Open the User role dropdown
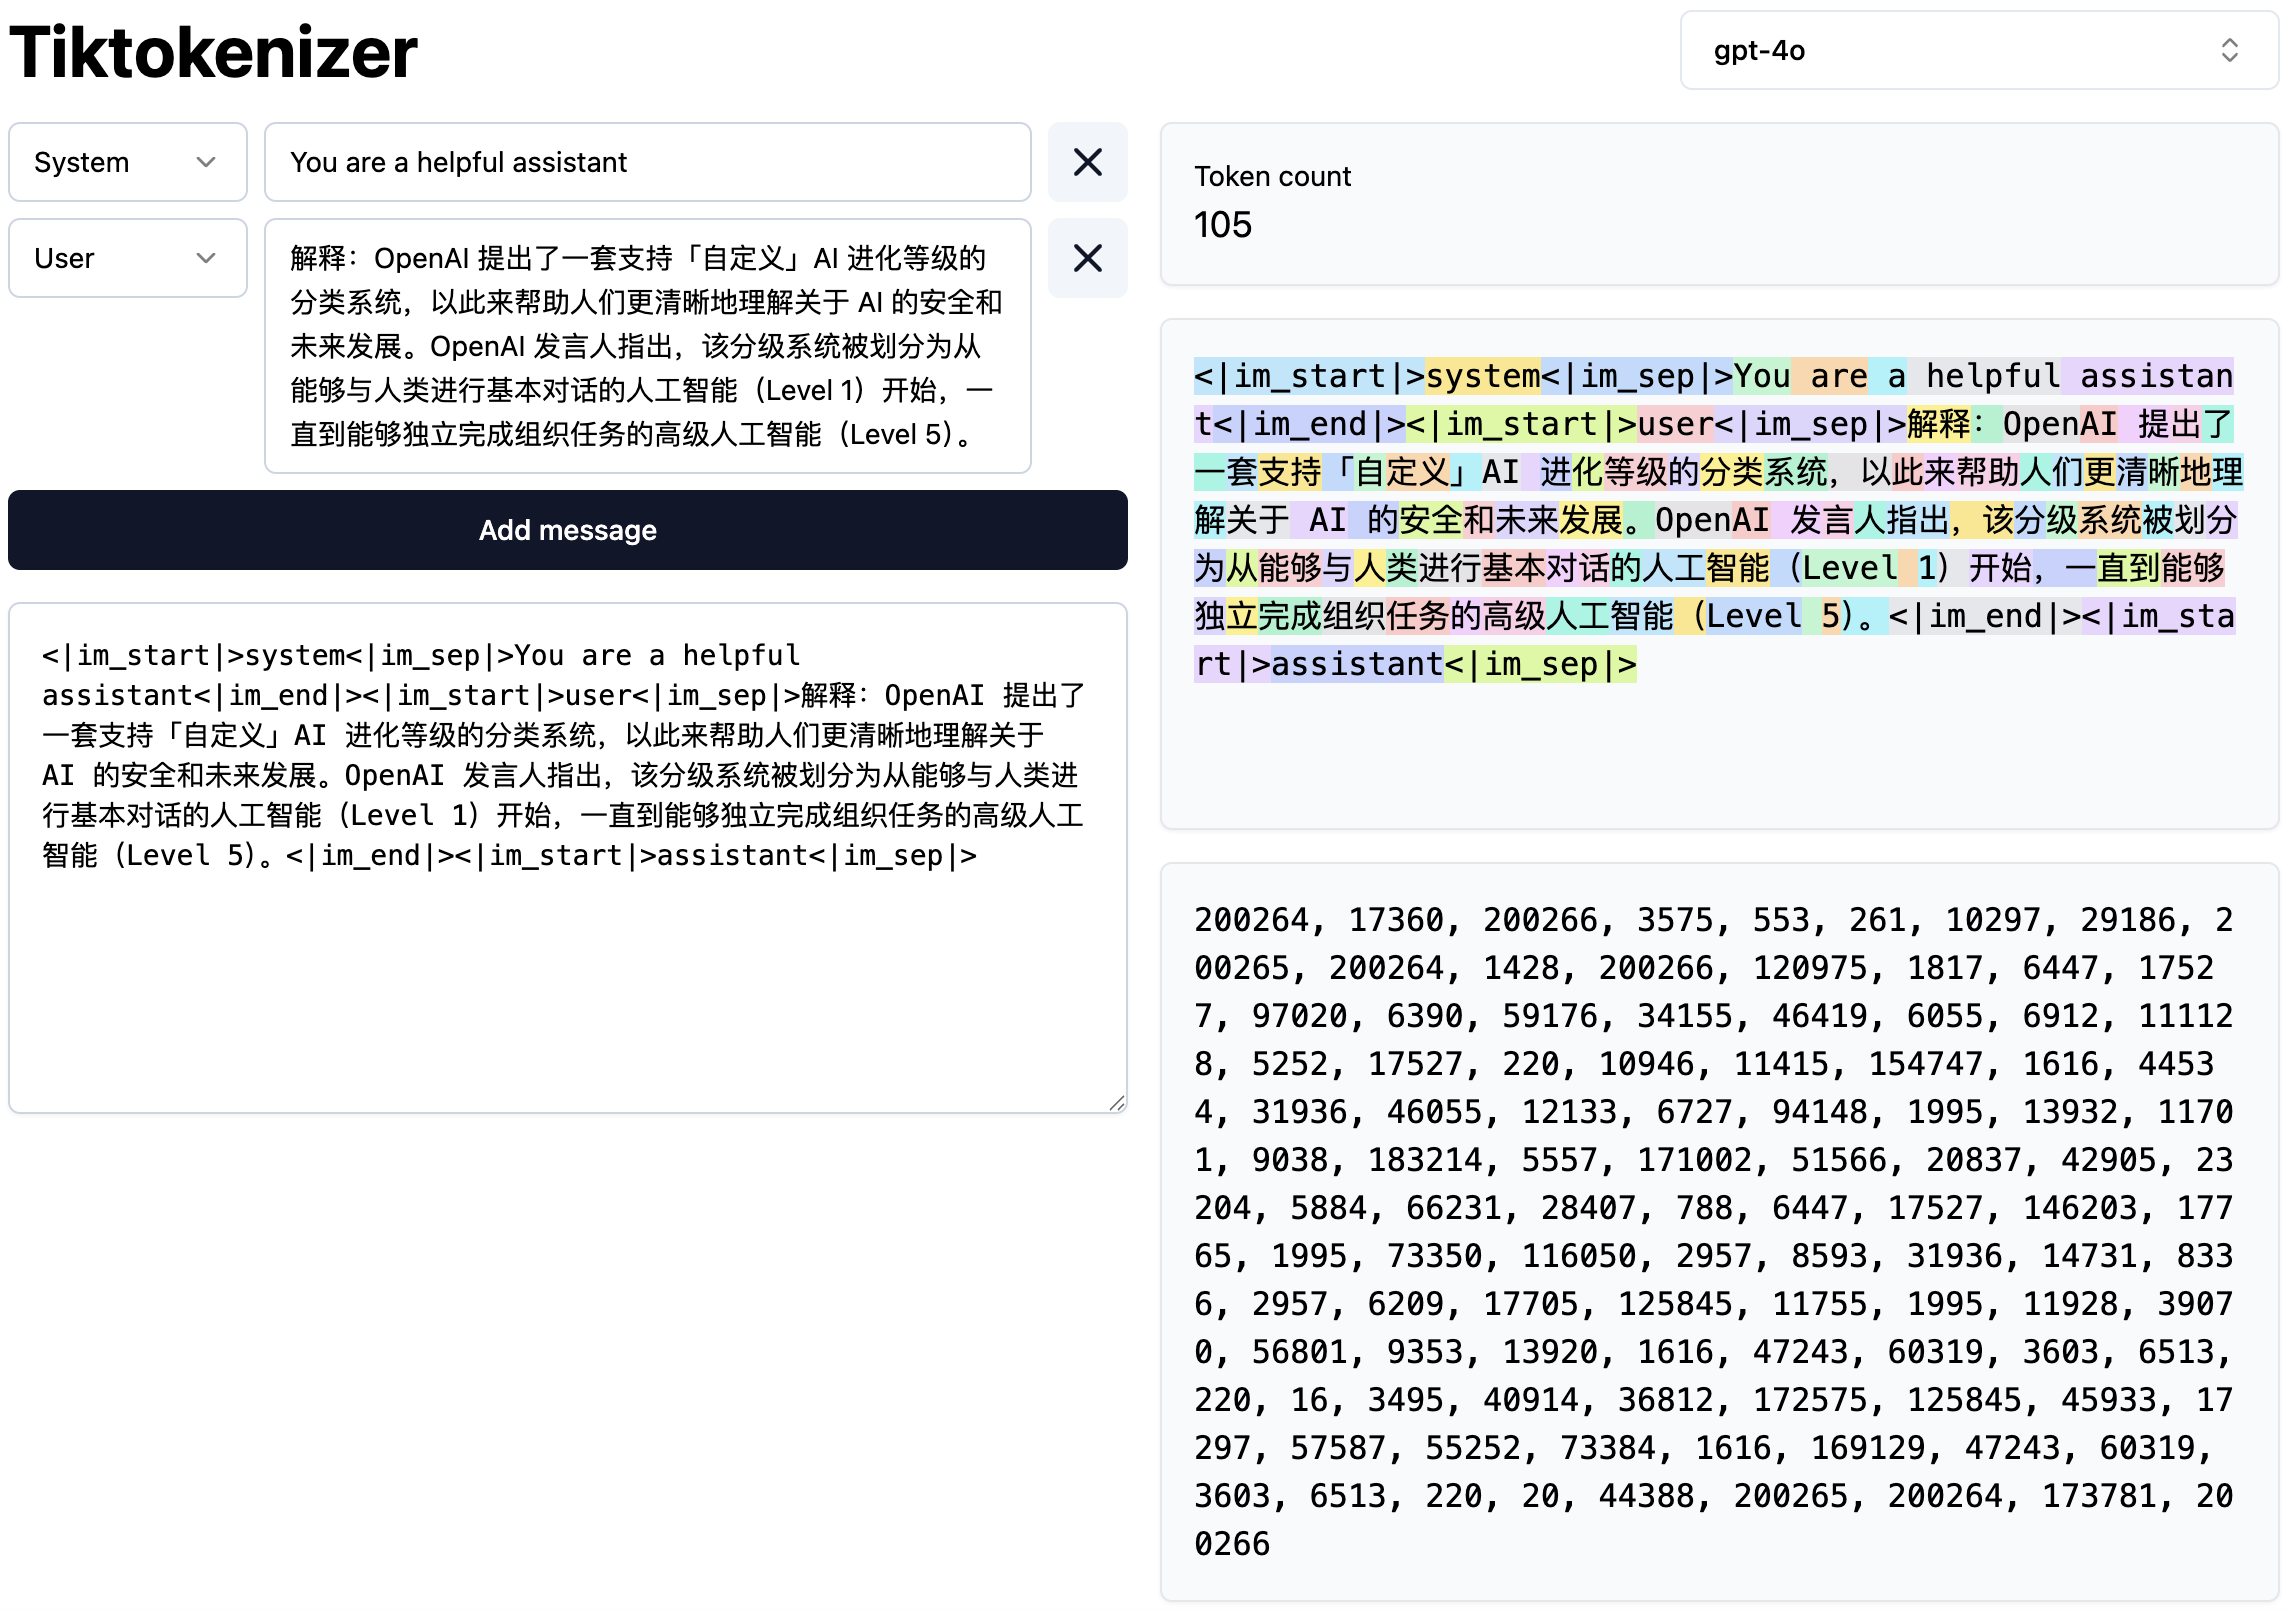Viewport: 2288px width, 1610px height. tap(127, 258)
